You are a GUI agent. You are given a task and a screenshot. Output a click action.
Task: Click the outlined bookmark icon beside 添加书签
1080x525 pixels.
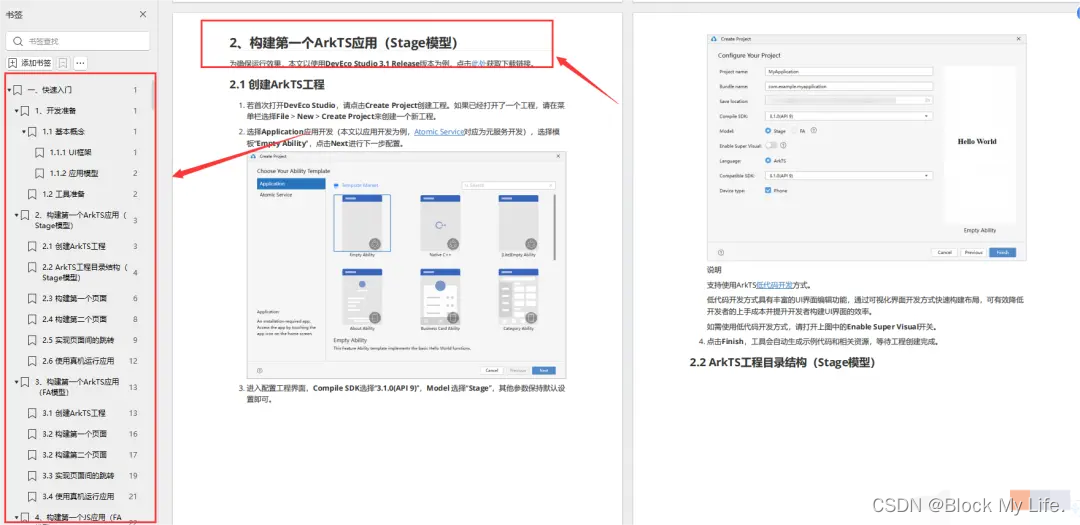(x=63, y=63)
